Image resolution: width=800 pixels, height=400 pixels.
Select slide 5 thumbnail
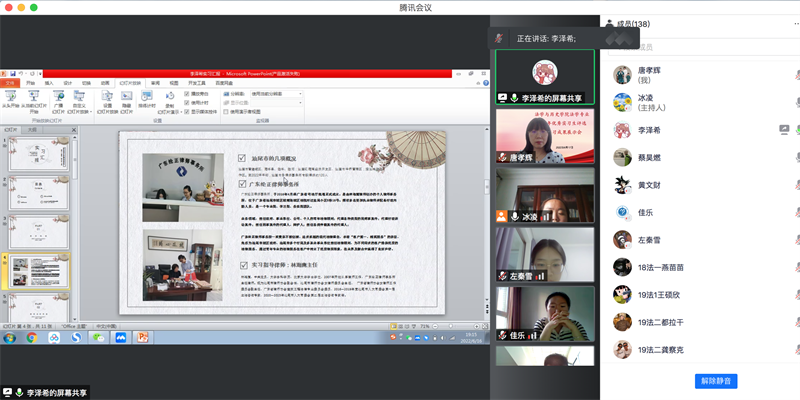39,307
